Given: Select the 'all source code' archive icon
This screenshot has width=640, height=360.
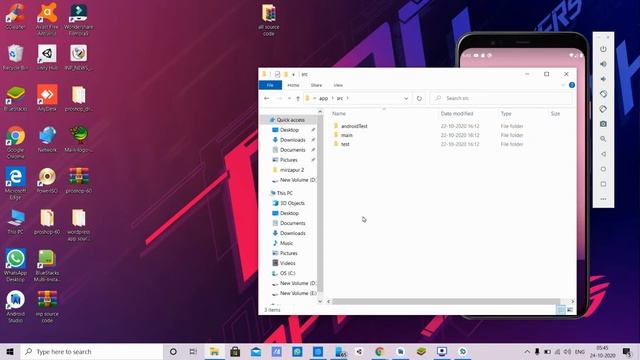Looking at the screenshot, I should coord(269,20).
